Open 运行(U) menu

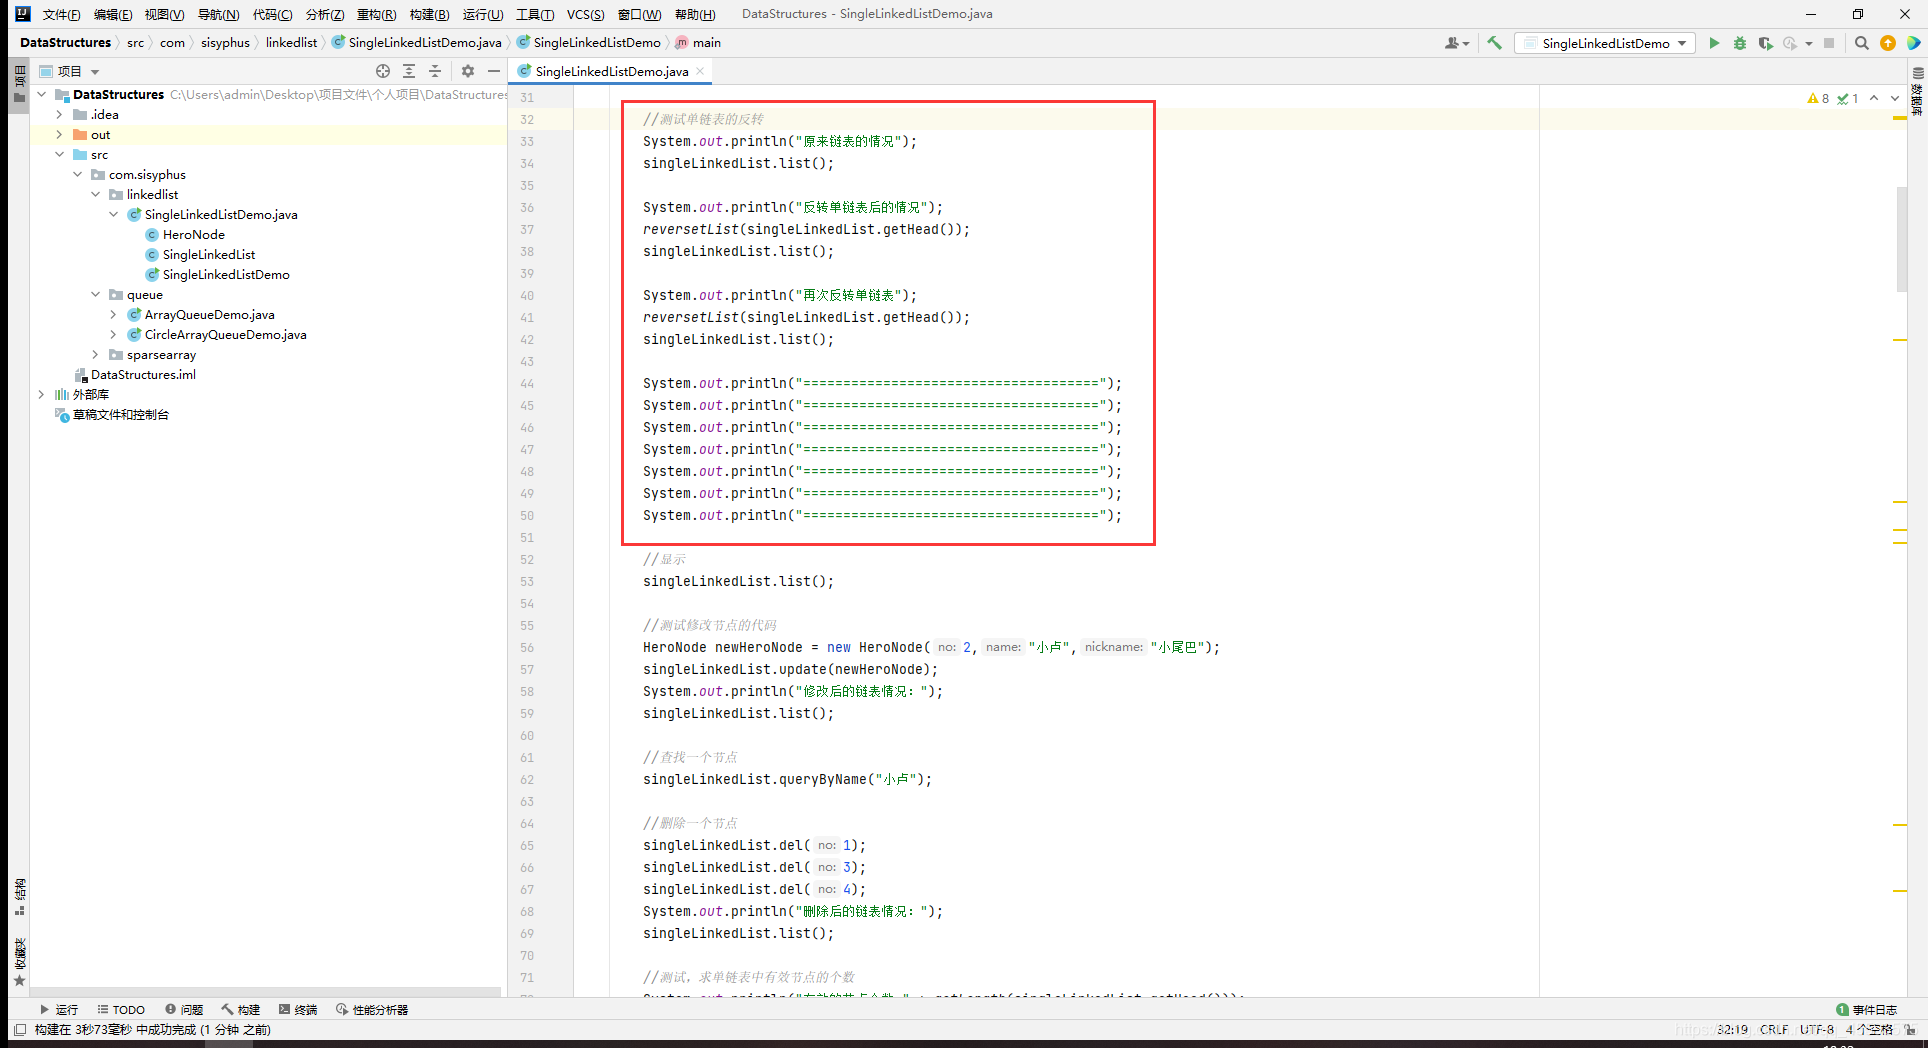483,14
